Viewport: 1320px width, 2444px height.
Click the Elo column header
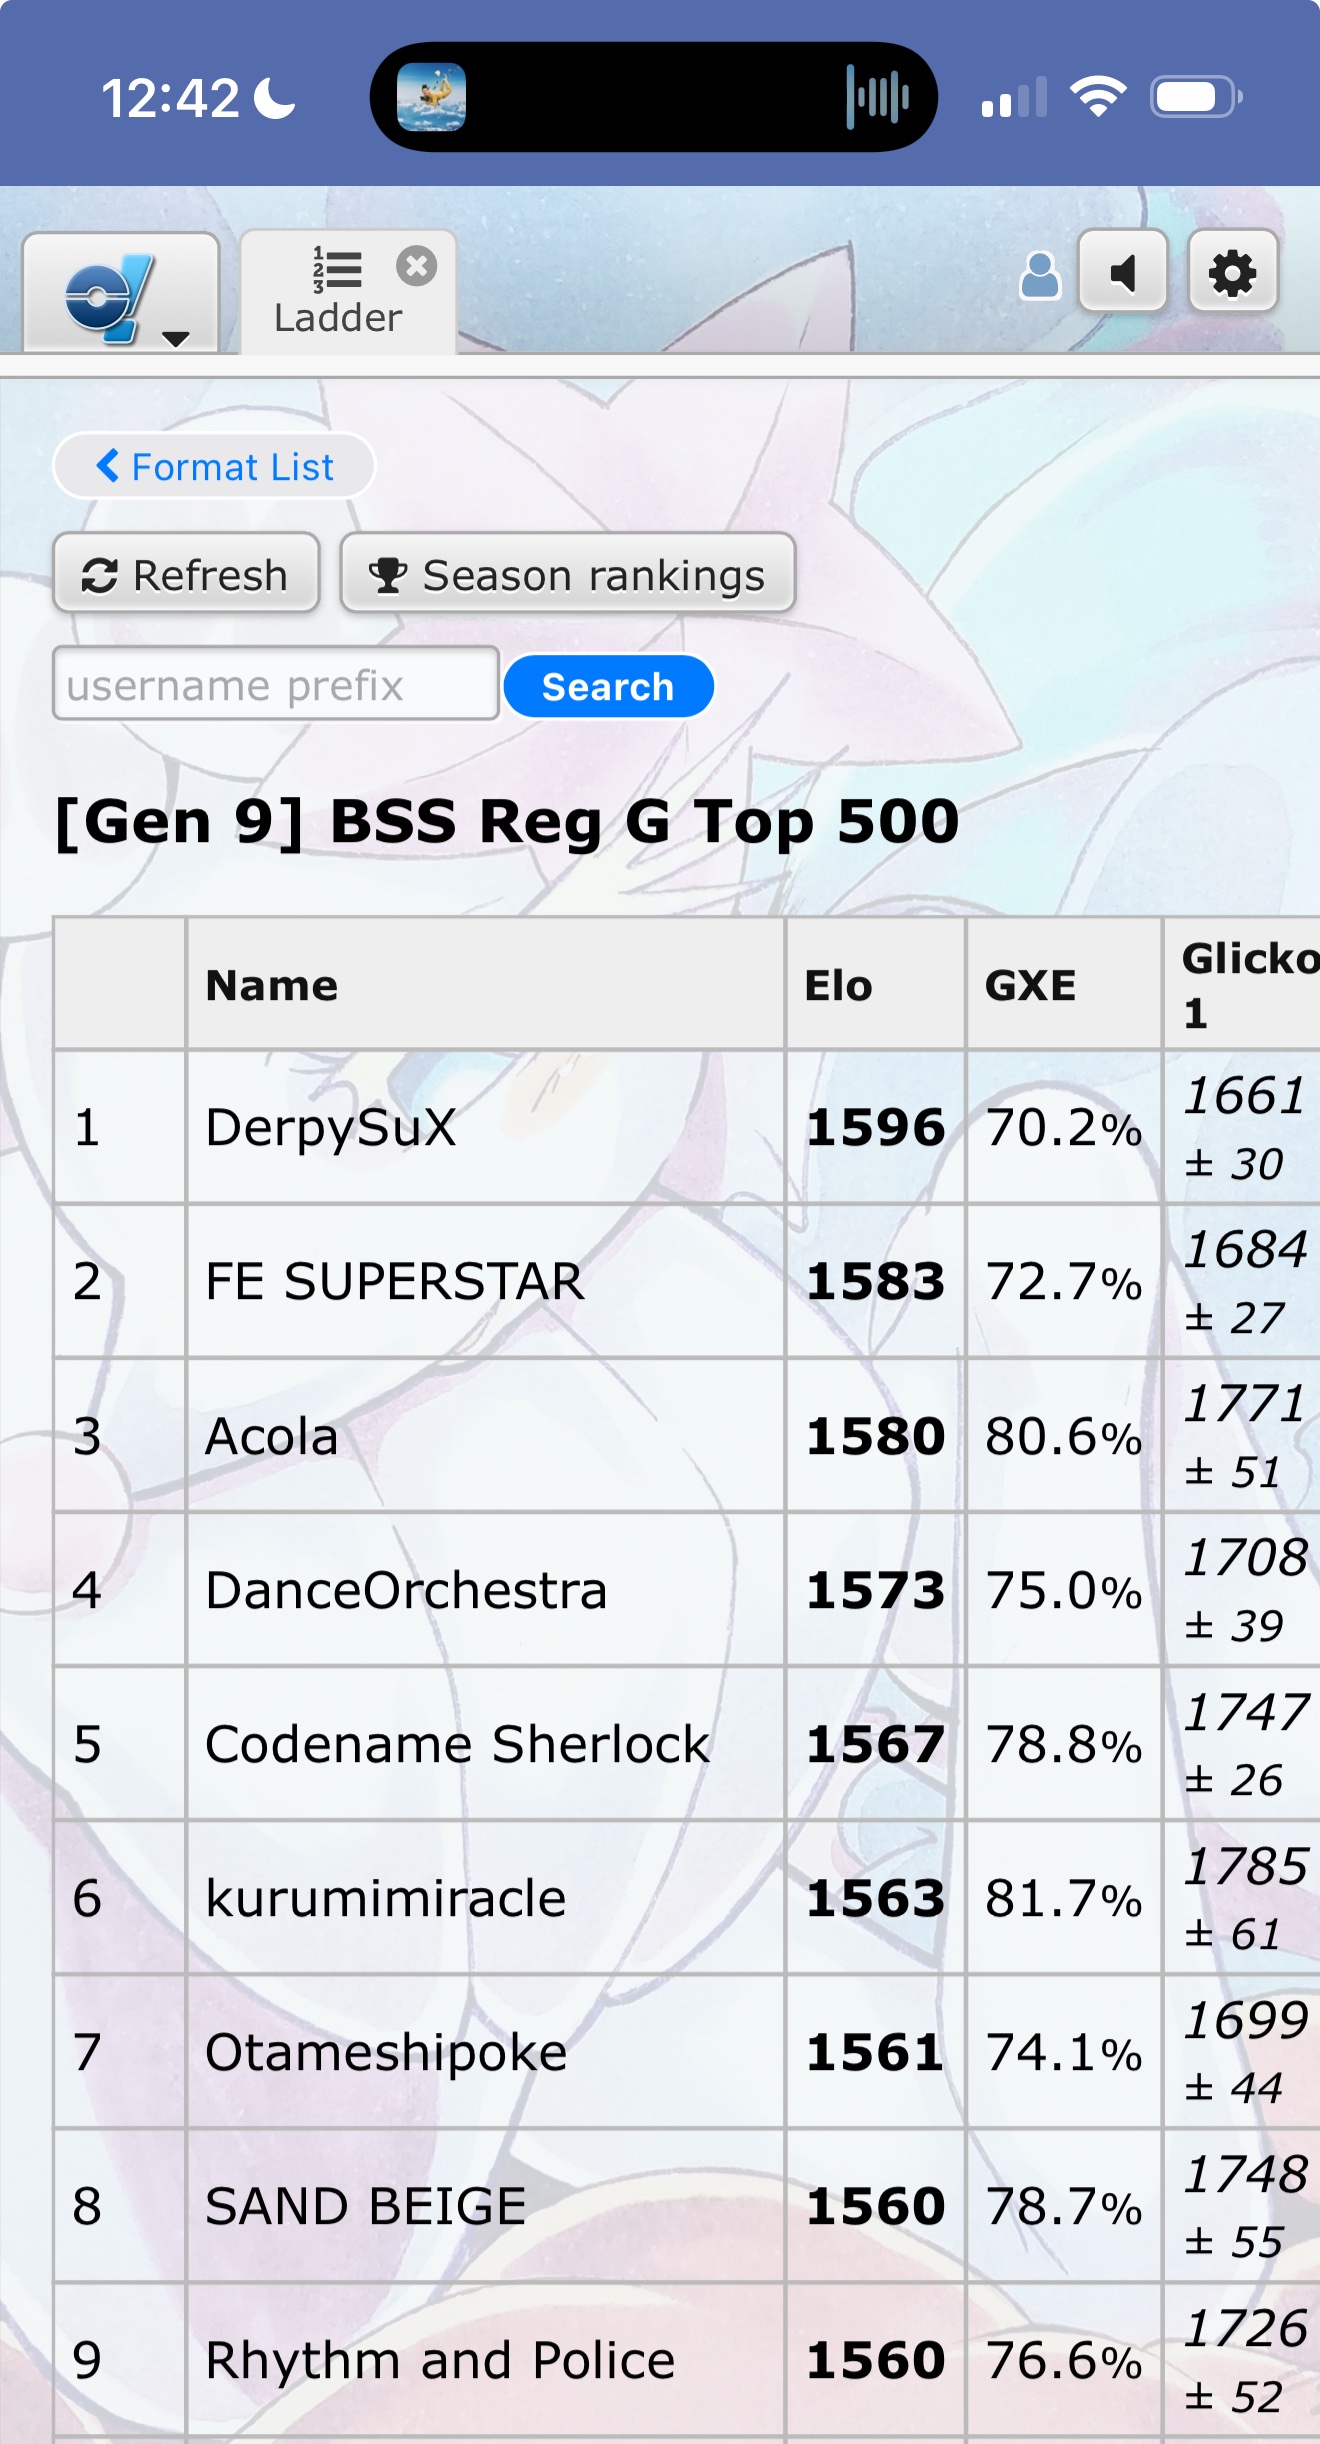pos(839,985)
